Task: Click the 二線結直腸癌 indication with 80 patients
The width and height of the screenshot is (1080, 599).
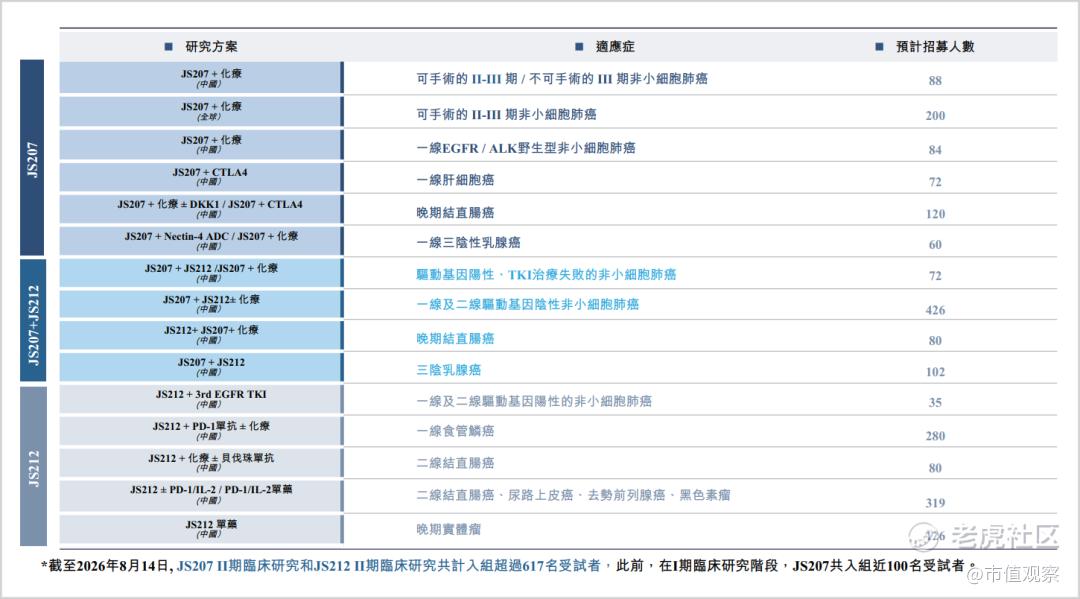Action: click(455, 463)
